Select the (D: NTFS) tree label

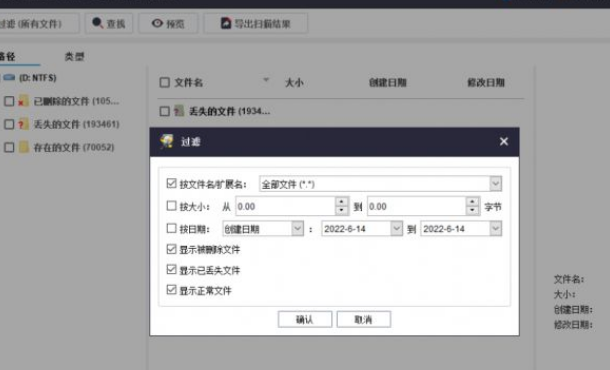[38, 78]
